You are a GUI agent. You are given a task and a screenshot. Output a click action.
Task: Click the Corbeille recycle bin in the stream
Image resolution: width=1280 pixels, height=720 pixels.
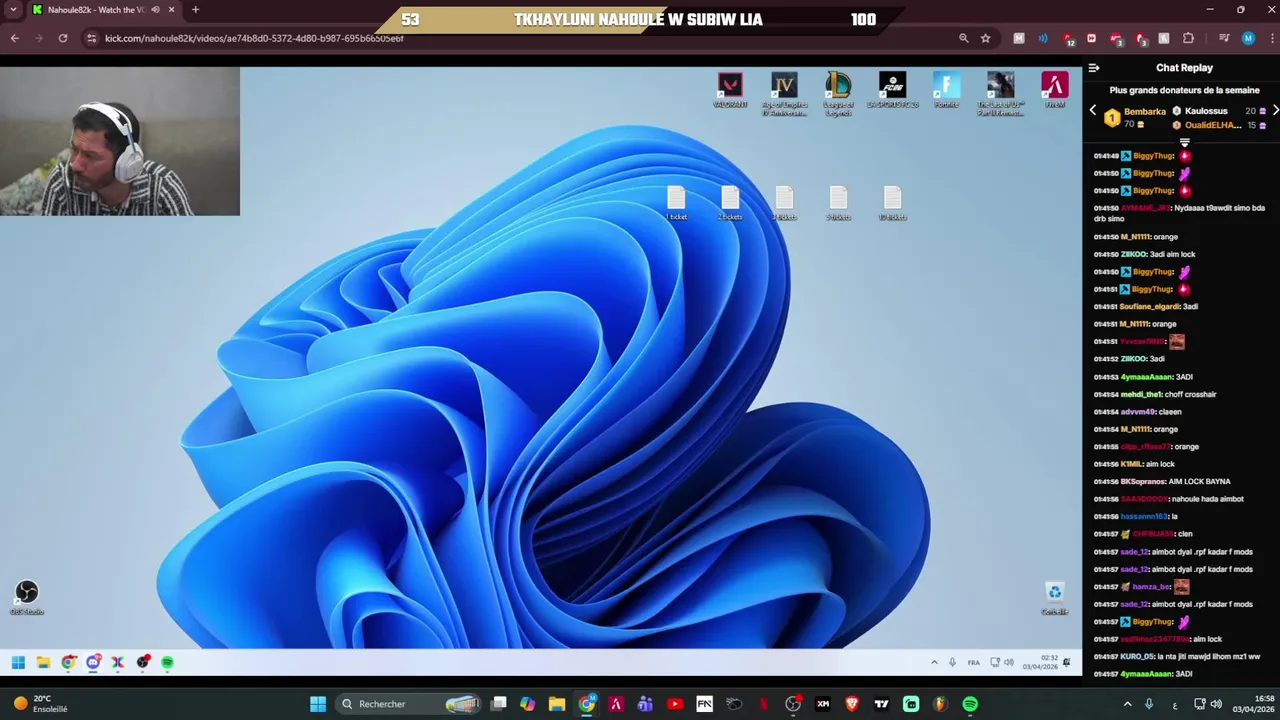coord(1054,598)
